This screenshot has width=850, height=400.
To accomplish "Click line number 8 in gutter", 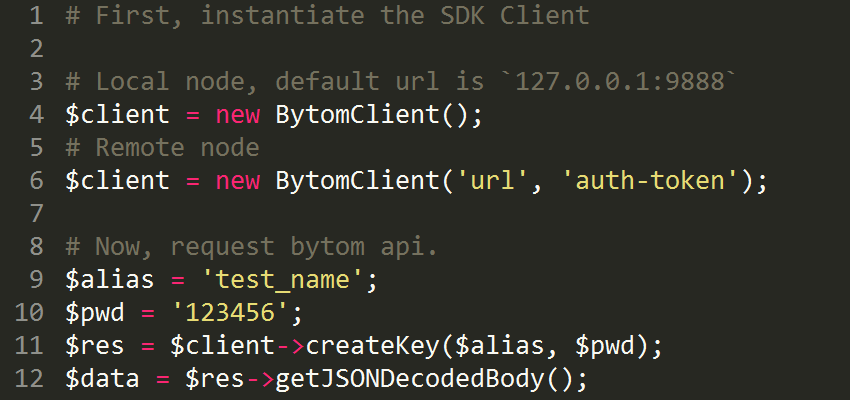I will pyautogui.click(x=36, y=247).
